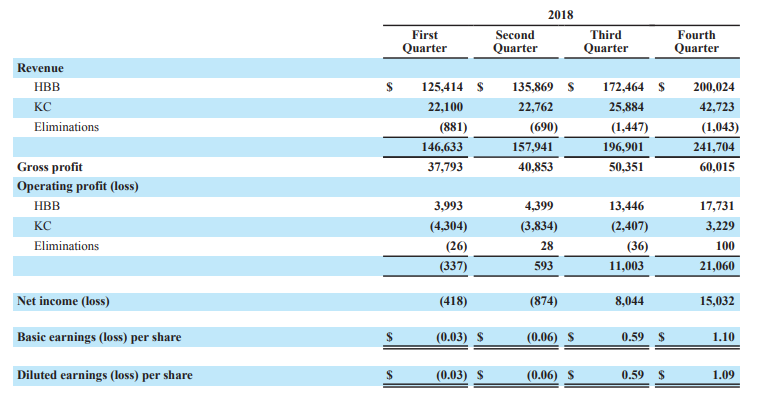Click HBB revenue value 135,869
This screenshot has width=770, height=401.
(x=532, y=87)
